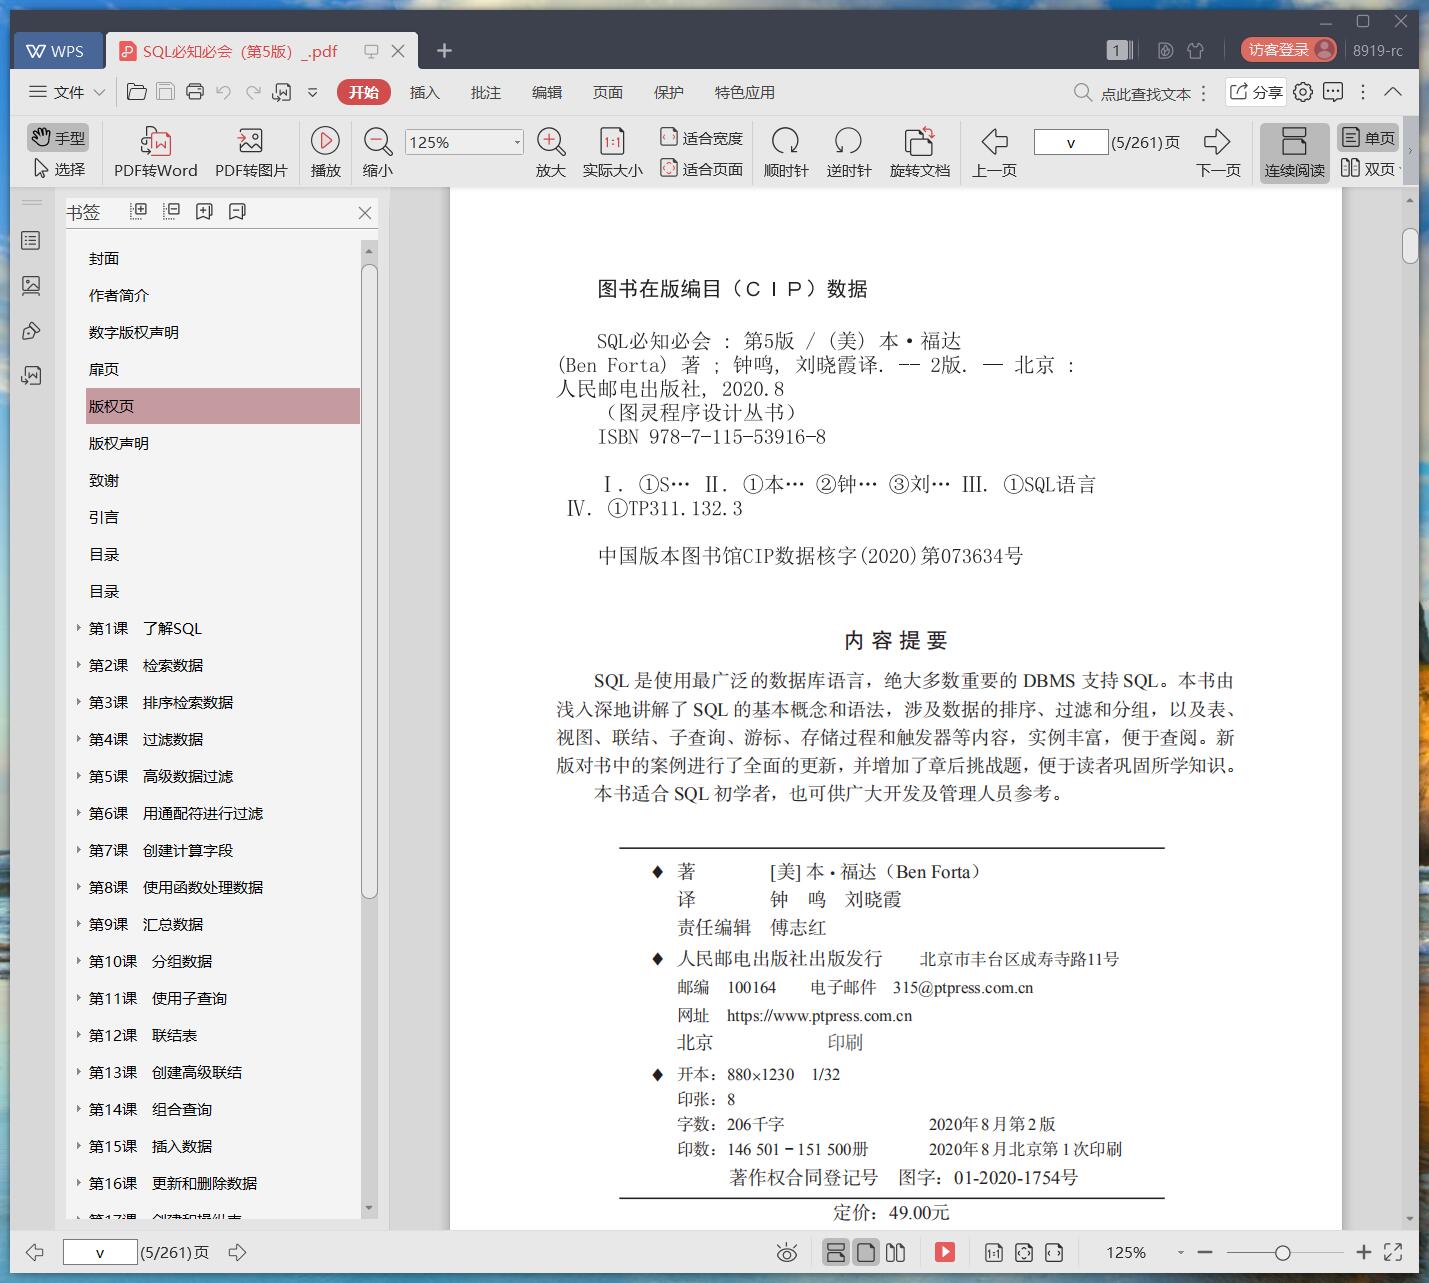Image resolution: width=1429 pixels, height=1283 pixels.
Task: Open the 页面 ribbon tab
Action: (x=607, y=92)
